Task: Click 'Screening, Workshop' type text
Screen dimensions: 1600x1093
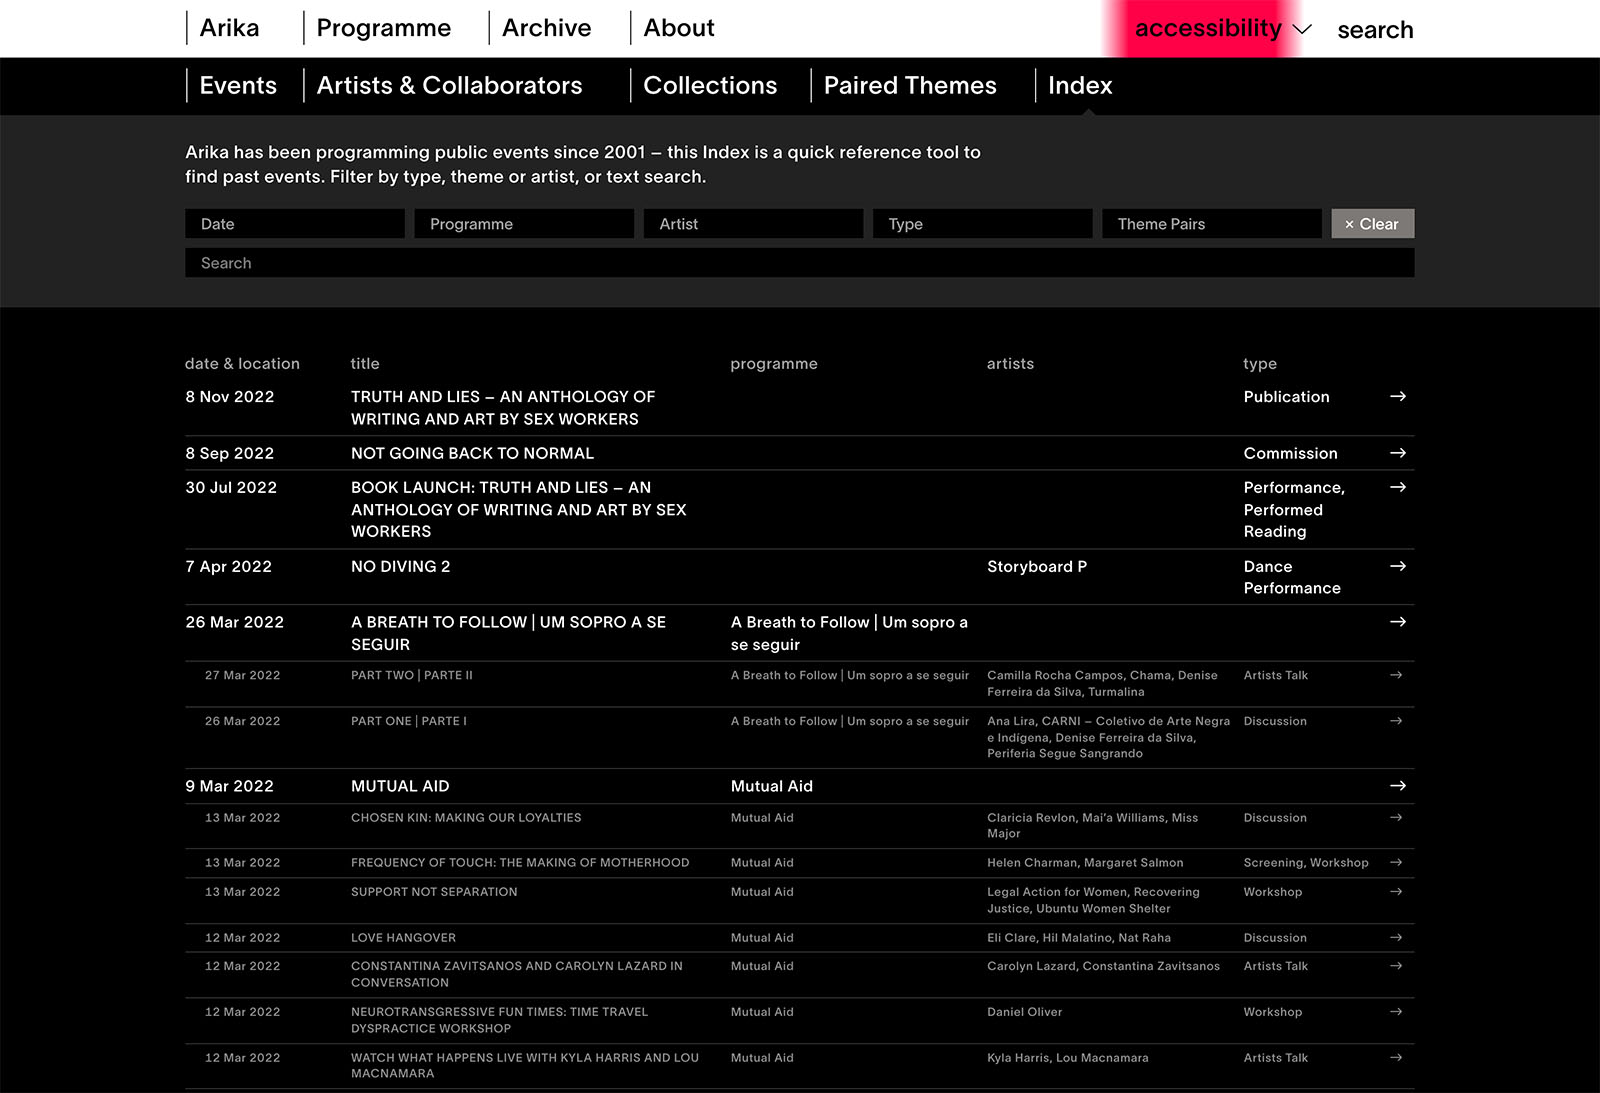Action: (x=1306, y=863)
